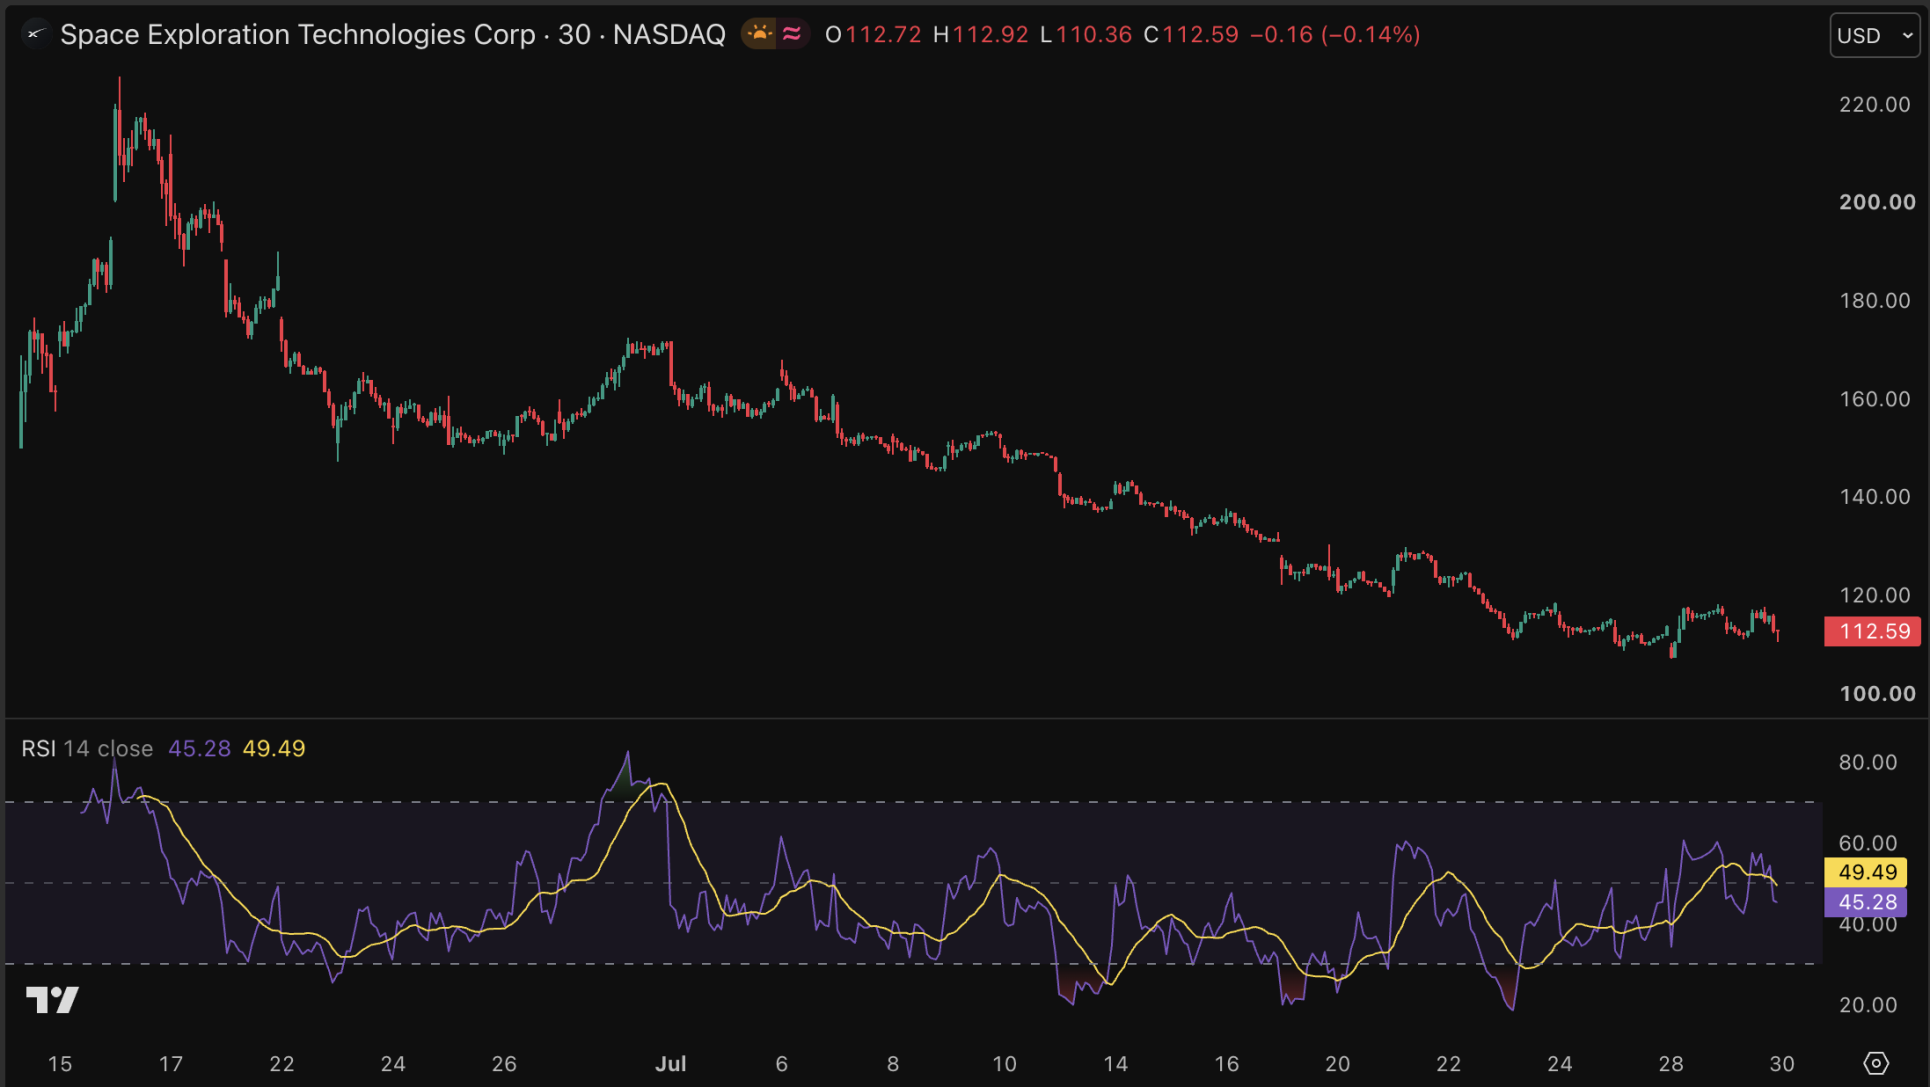Click the Jul label on the time axis
Viewport: 1930px width, 1087px height.
pyautogui.click(x=670, y=1064)
